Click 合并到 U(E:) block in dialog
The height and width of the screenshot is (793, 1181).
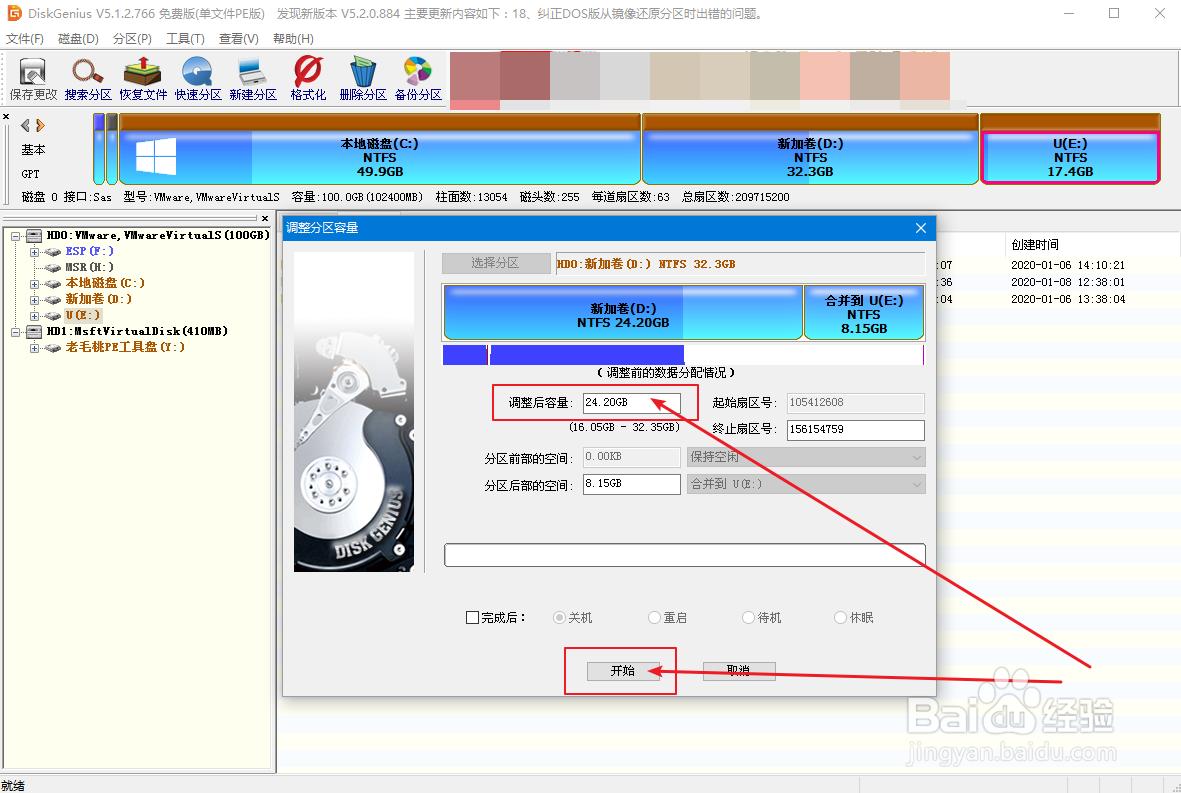864,313
